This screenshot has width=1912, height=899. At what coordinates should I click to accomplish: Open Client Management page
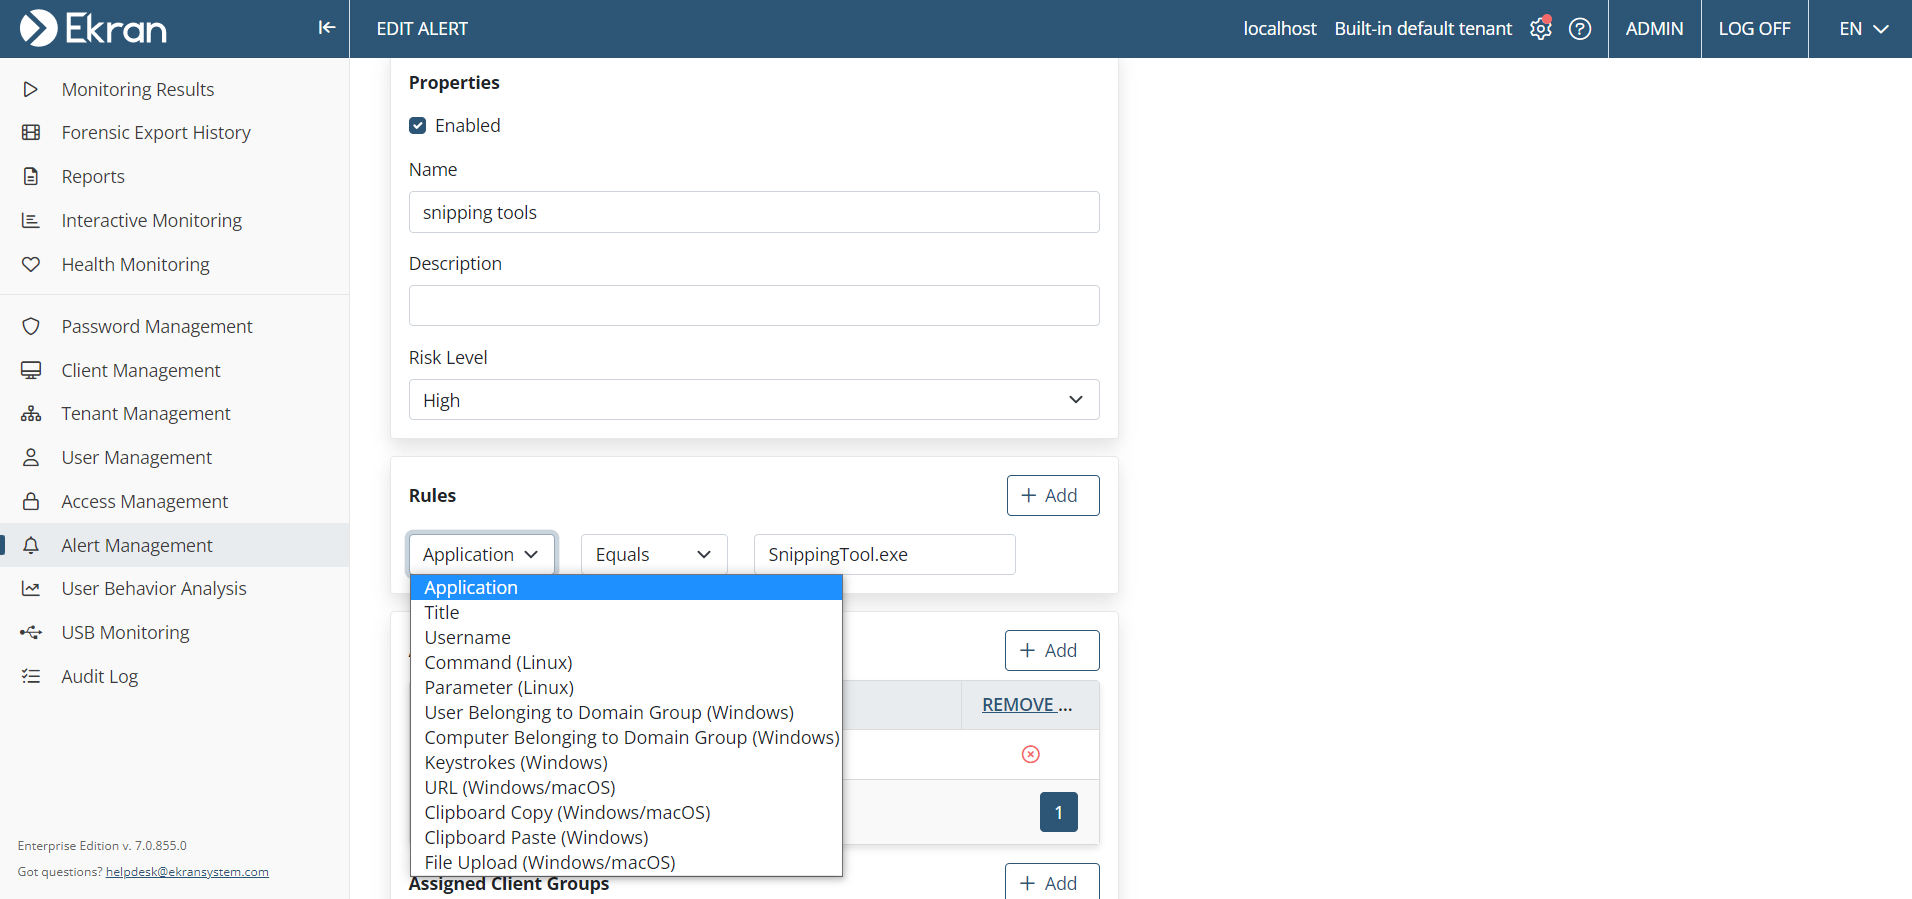click(141, 370)
